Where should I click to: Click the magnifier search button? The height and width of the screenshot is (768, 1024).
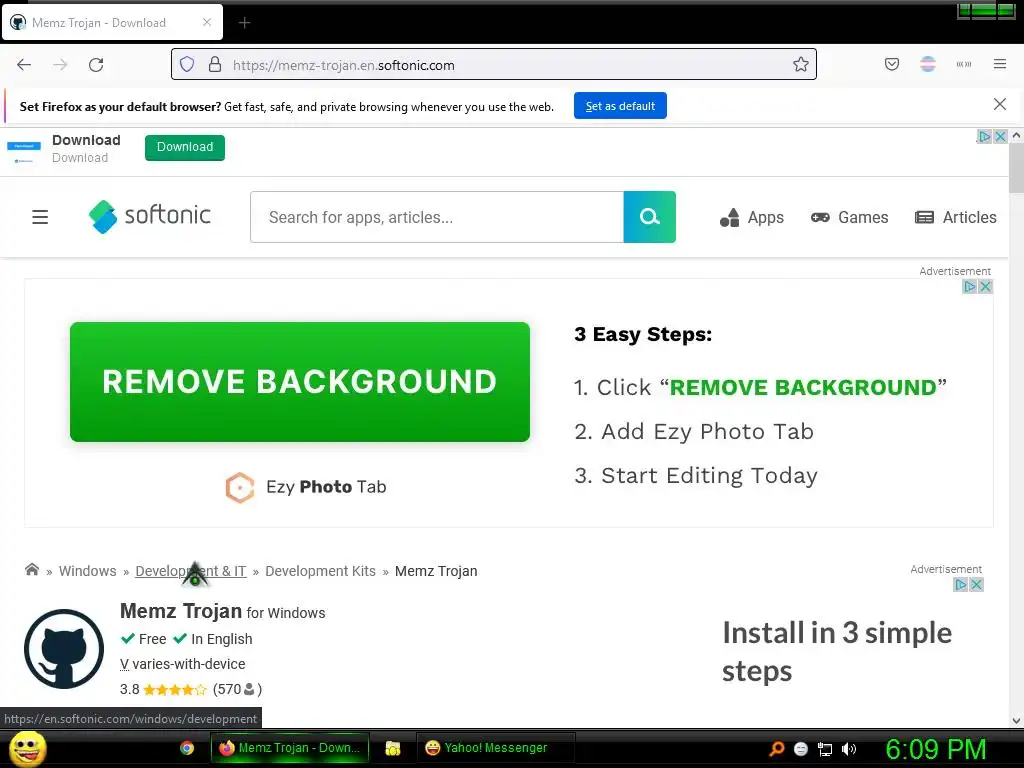click(x=649, y=217)
